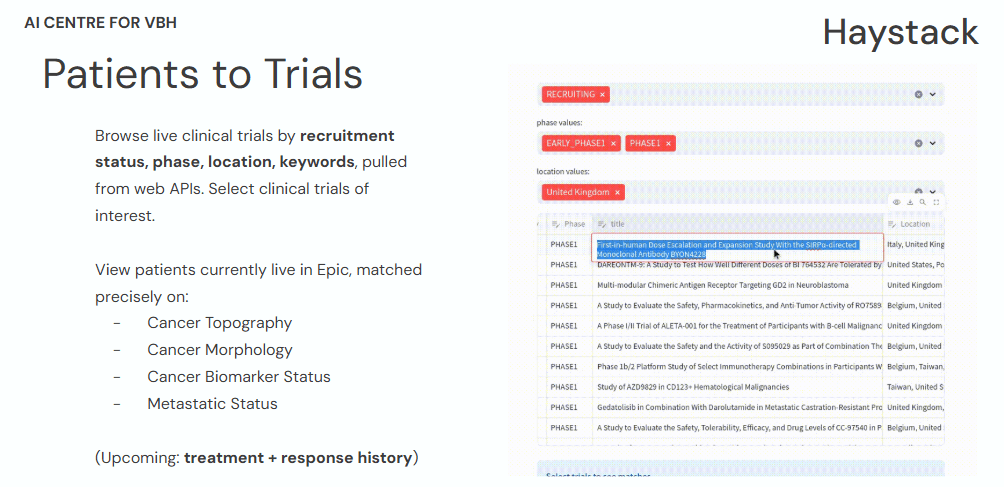Remove the RECRUITING tag with its x
The width and height of the screenshot is (1004, 487).
click(603, 94)
